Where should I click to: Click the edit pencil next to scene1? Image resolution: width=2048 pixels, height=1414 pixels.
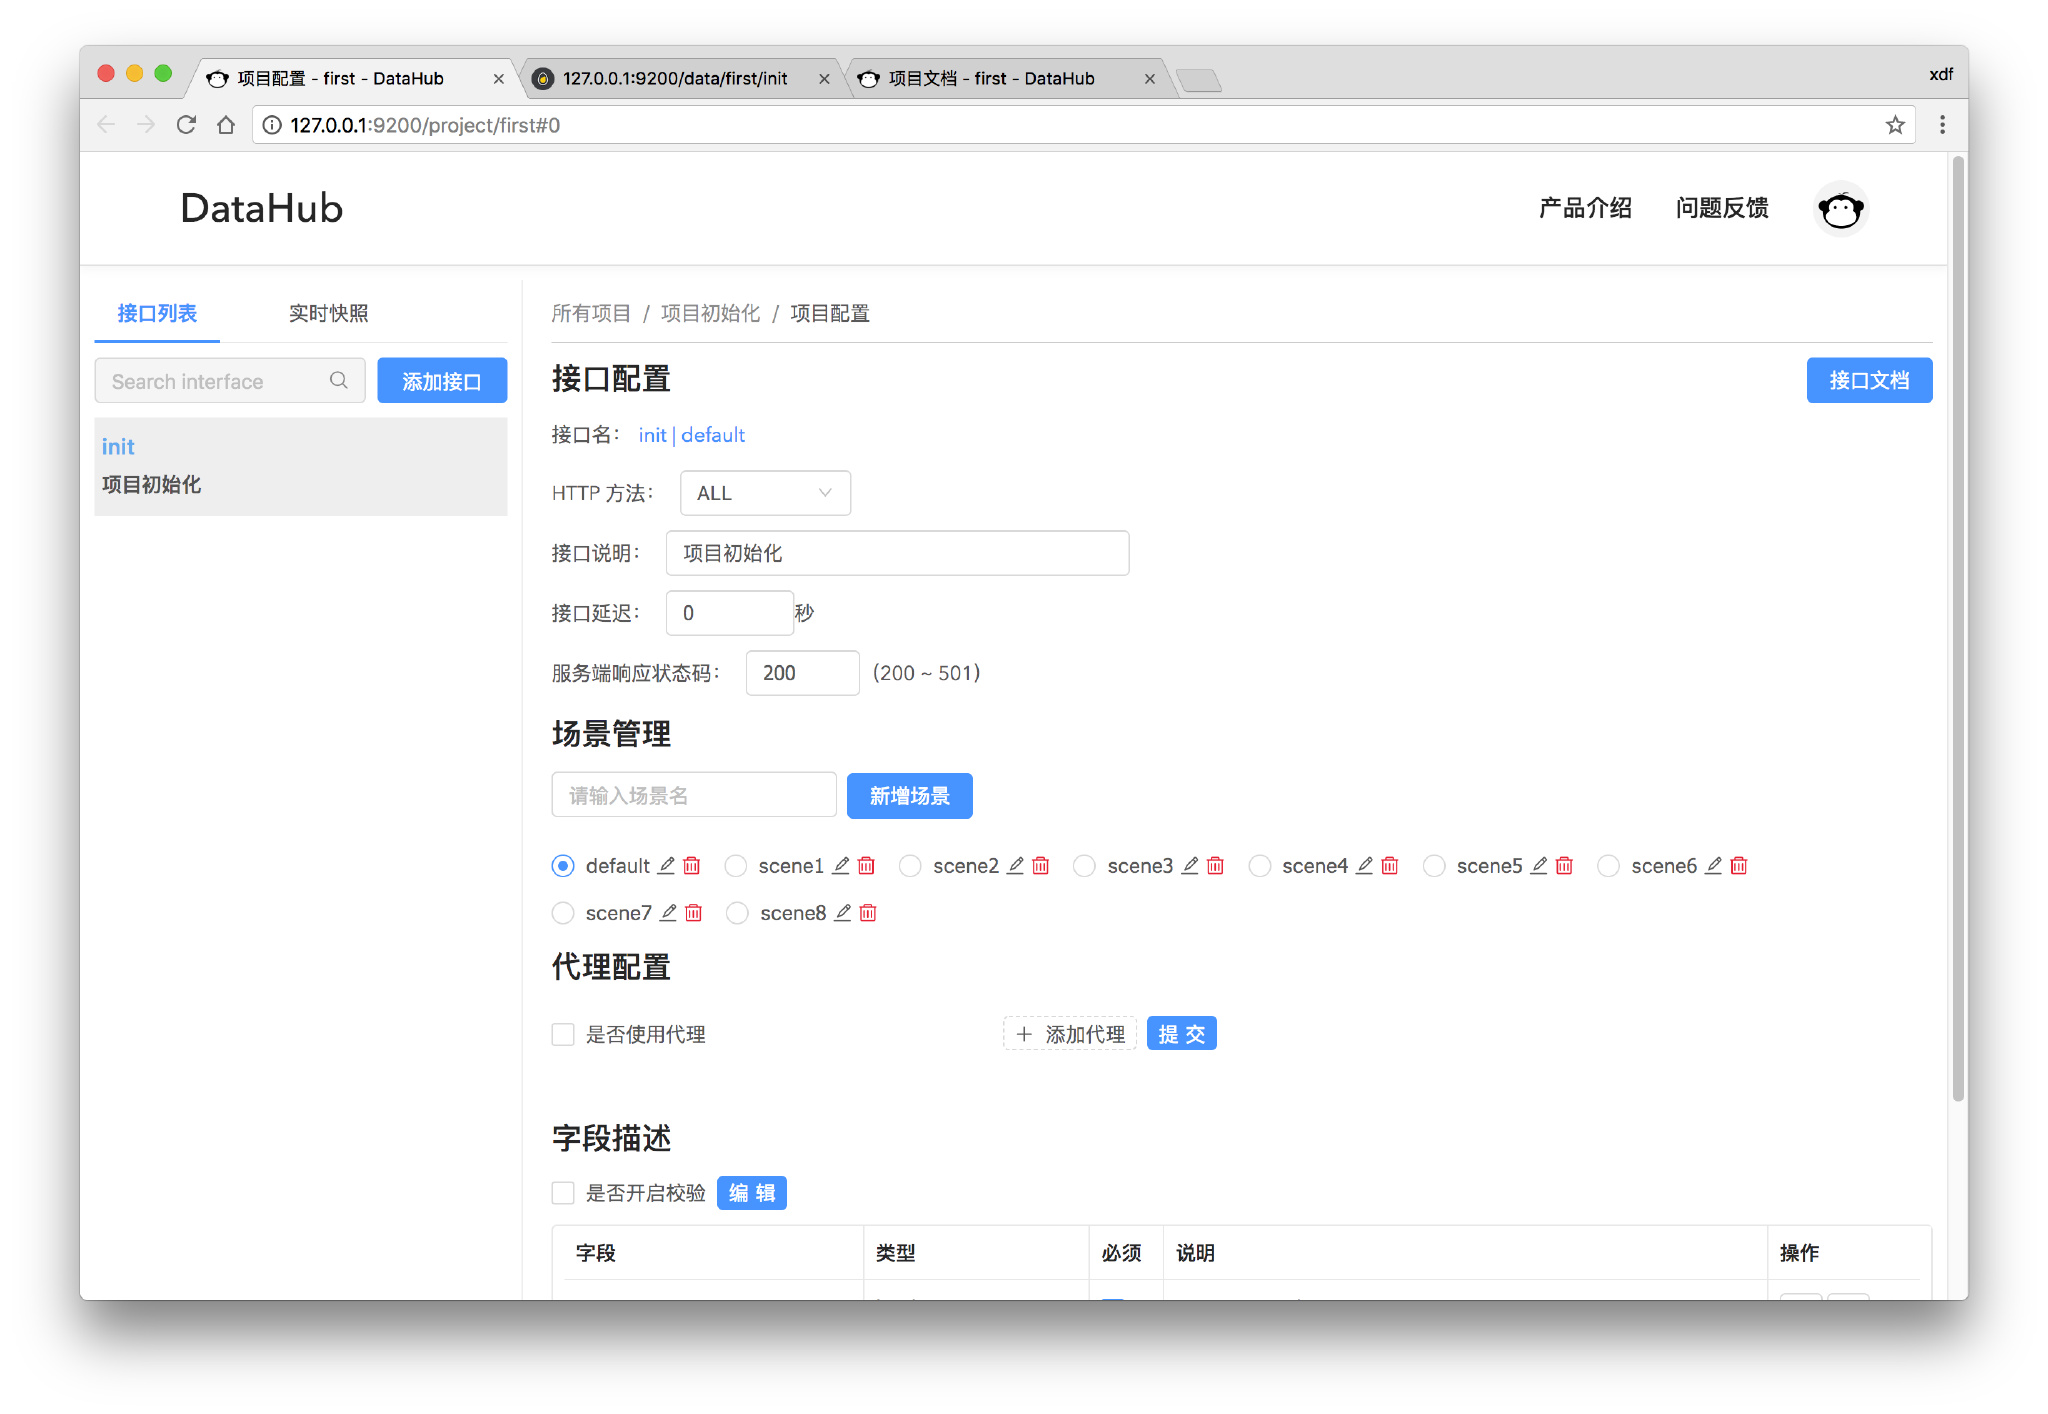click(841, 865)
